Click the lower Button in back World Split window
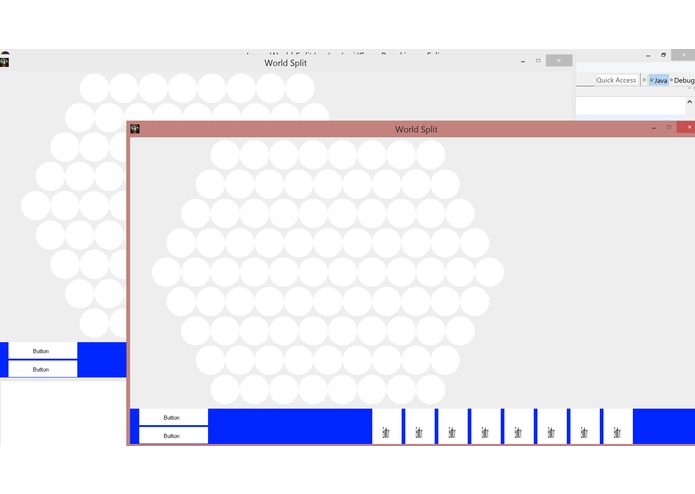This screenshot has height=494, width=695. [43, 369]
